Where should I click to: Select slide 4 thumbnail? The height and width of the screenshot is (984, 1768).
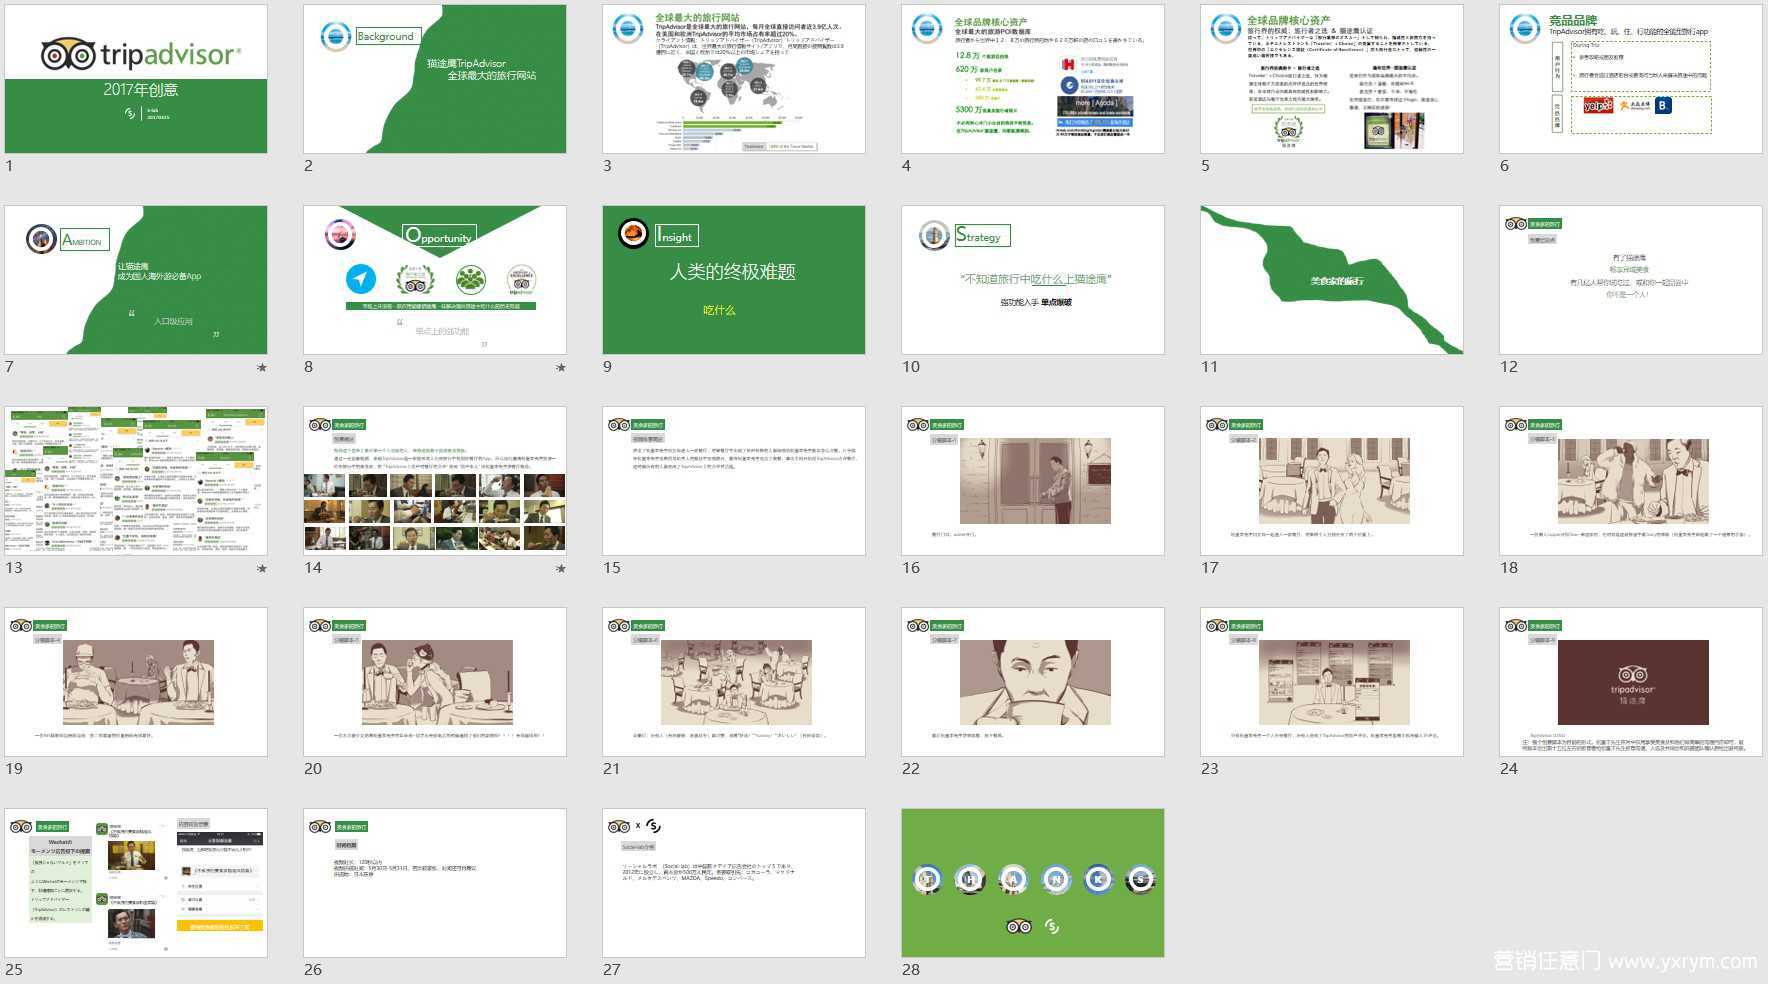point(1033,79)
